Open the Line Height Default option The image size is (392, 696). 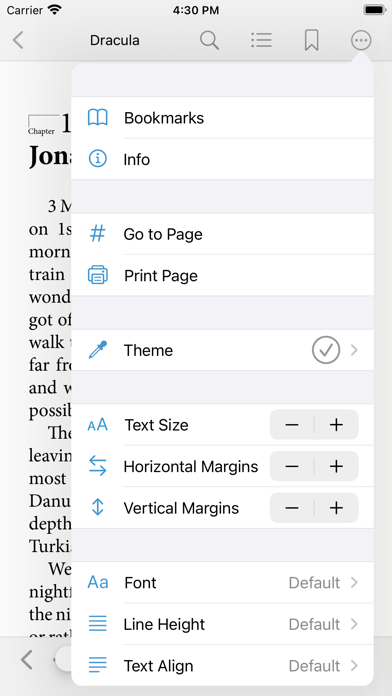pyautogui.click(x=222, y=624)
